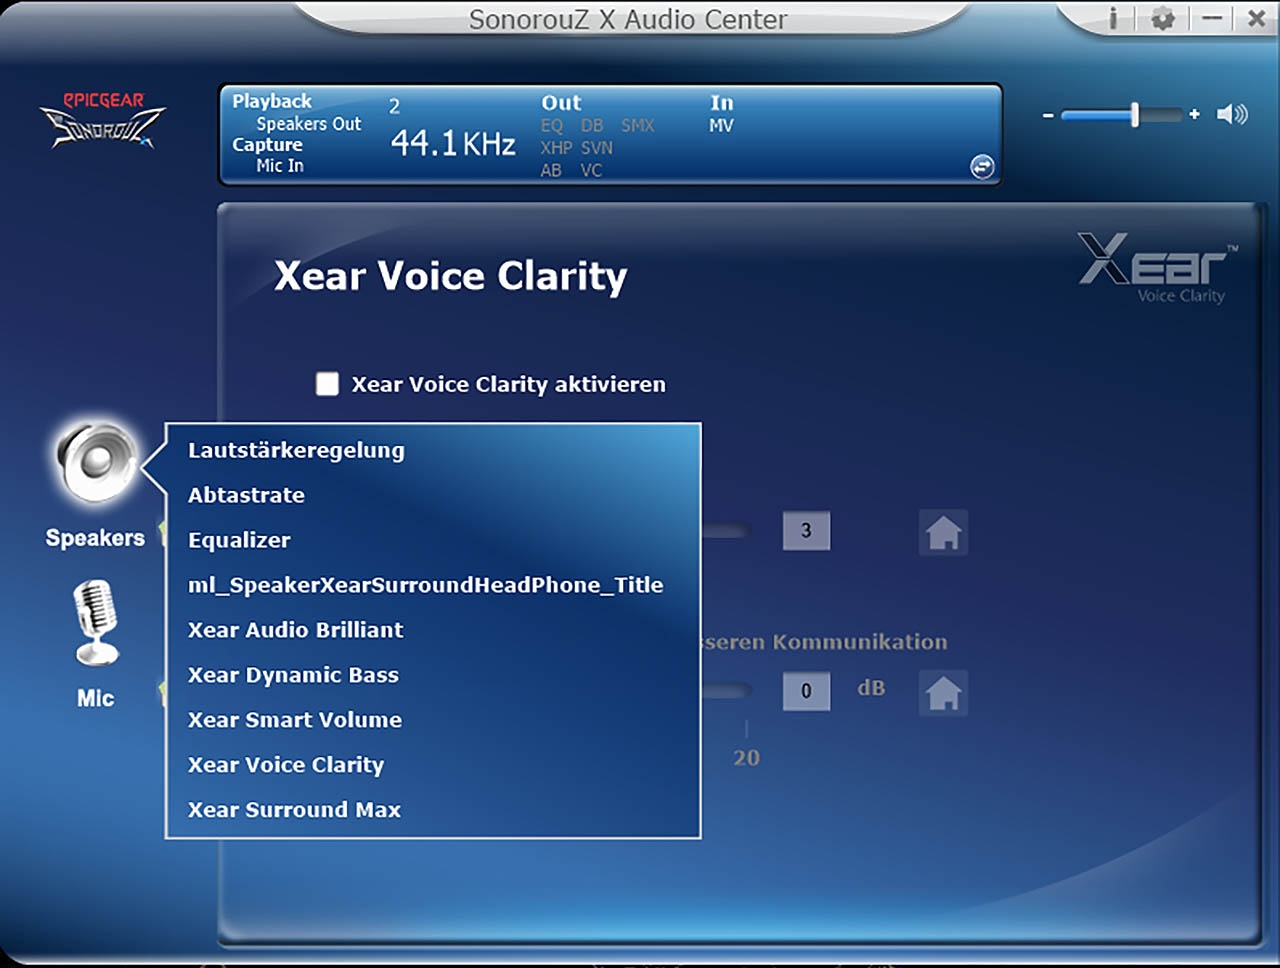Click the SMX indicator under Out
This screenshot has width=1280, height=968.
[637, 126]
